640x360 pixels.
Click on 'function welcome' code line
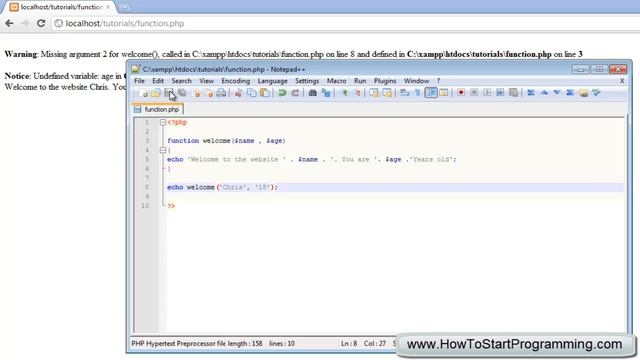click(x=226, y=141)
